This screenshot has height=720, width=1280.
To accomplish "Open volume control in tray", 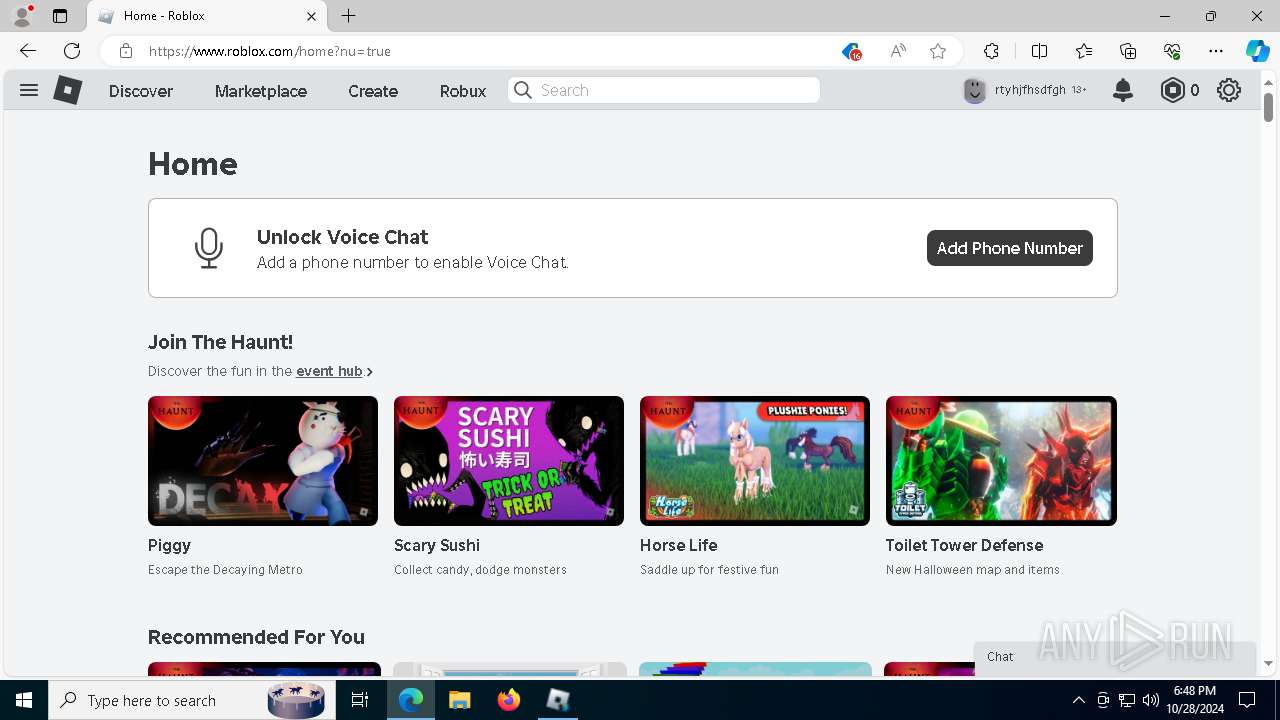I will [x=1151, y=700].
